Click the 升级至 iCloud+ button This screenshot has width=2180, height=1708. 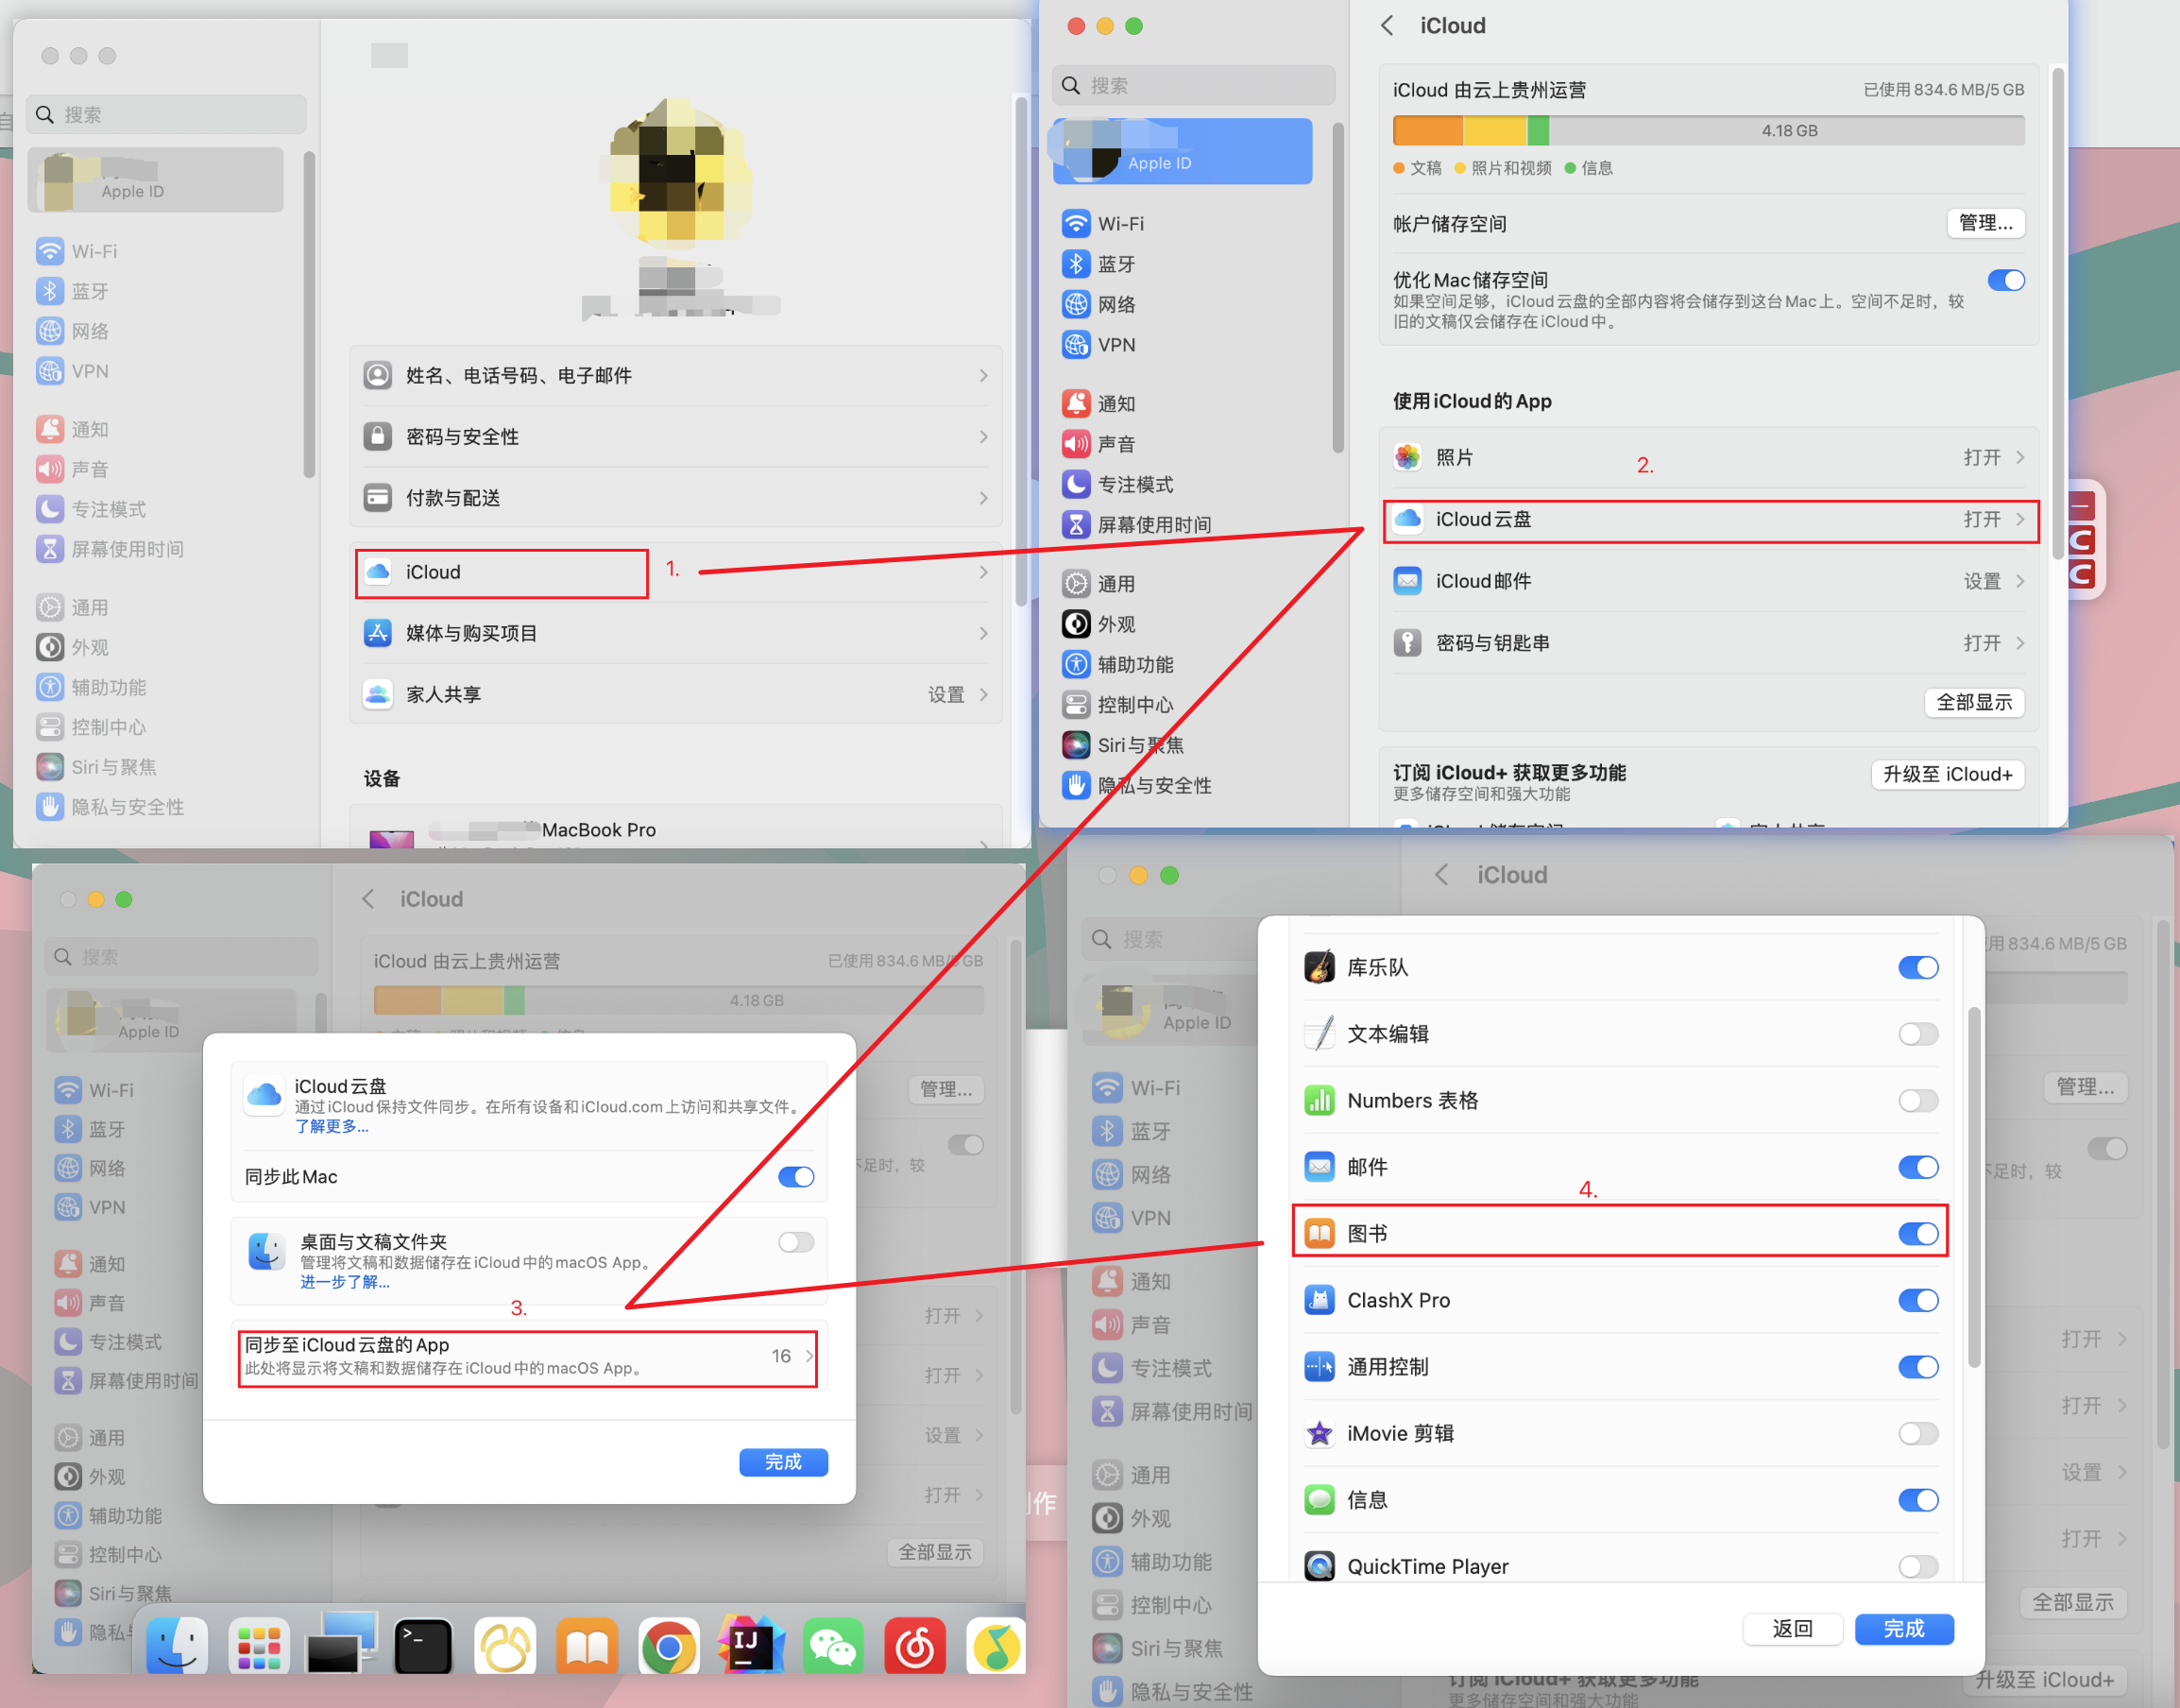1946,774
